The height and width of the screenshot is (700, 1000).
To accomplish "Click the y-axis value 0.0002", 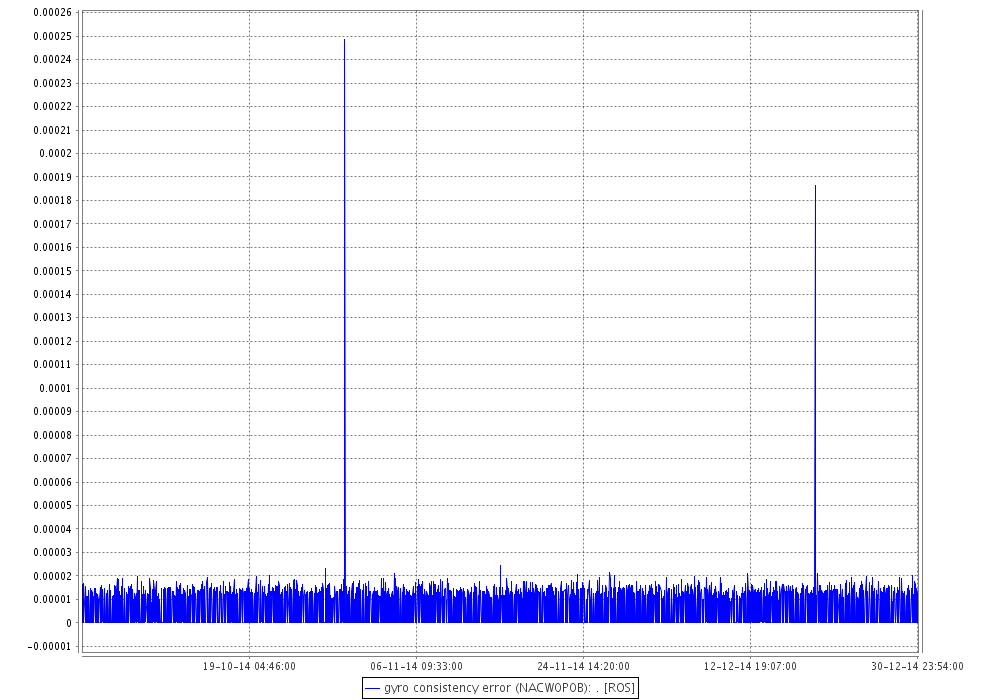I will [x=55, y=154].
